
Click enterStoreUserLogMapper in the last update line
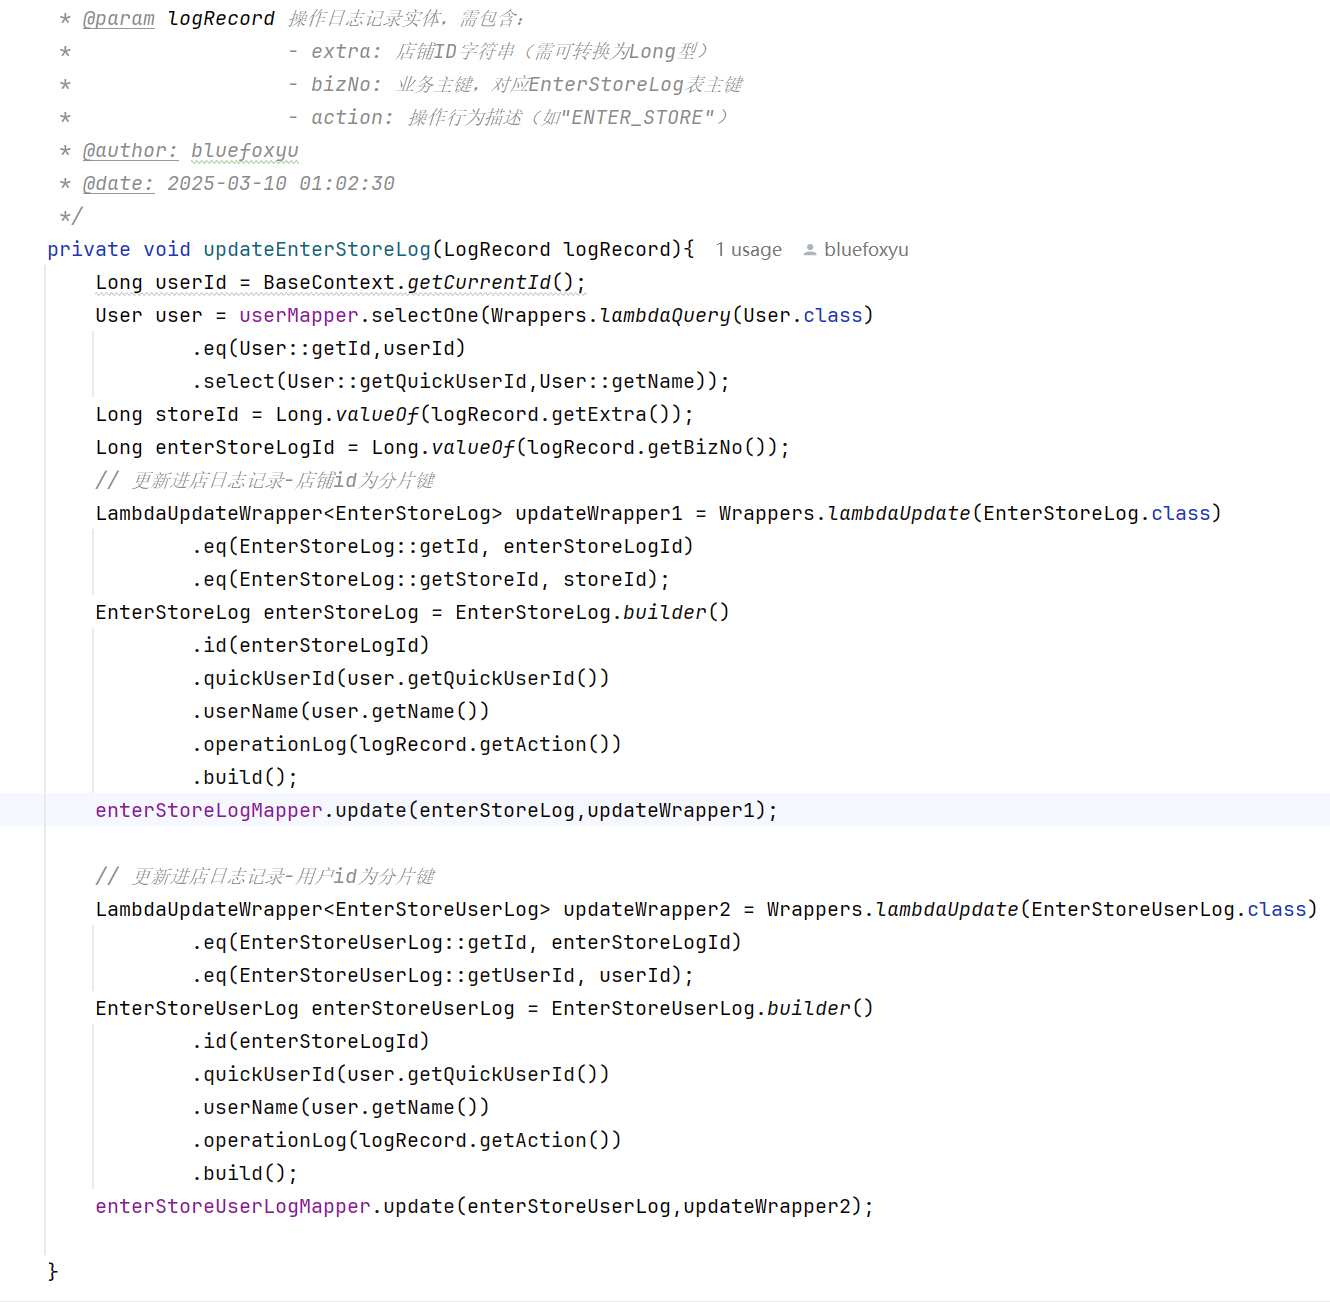coord(233,1207)
